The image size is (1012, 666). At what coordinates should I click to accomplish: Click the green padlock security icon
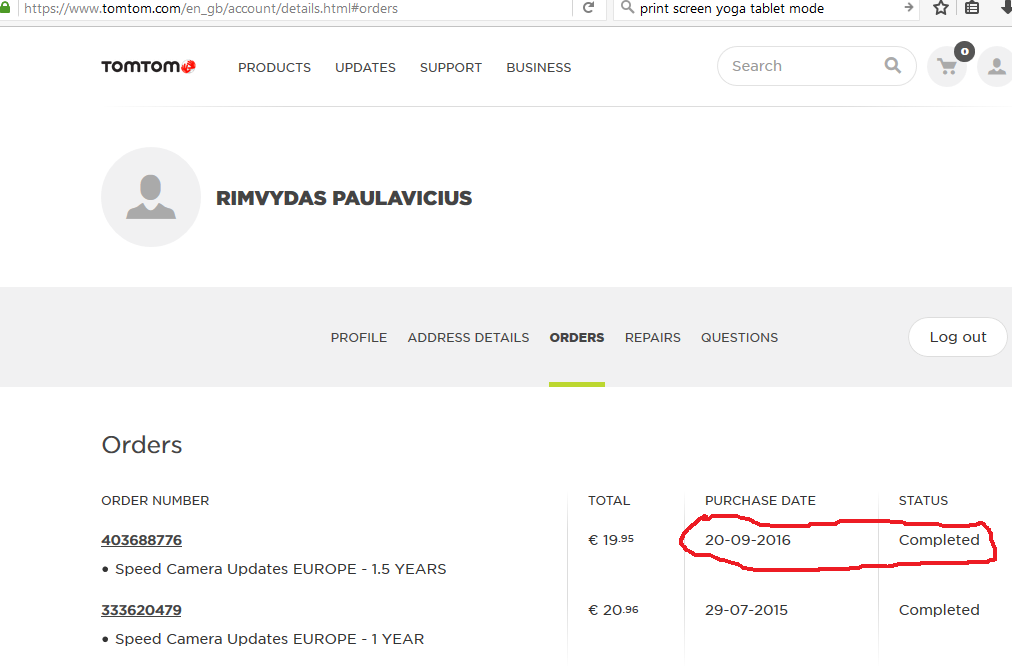(5, 8)
